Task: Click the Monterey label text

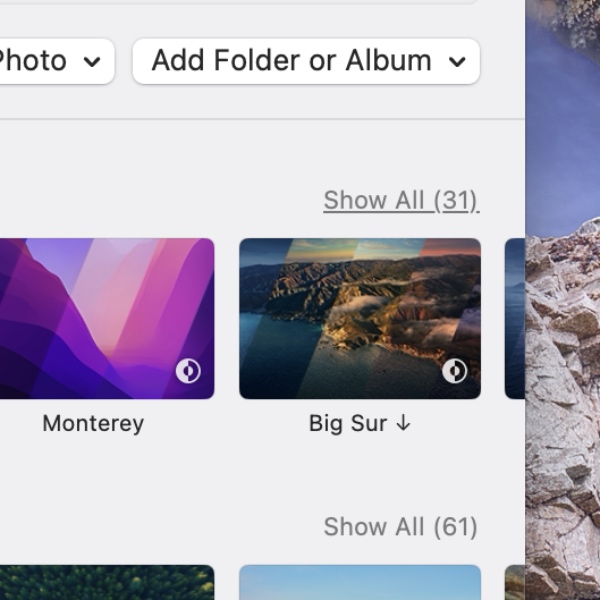Action: coord(93,423)
